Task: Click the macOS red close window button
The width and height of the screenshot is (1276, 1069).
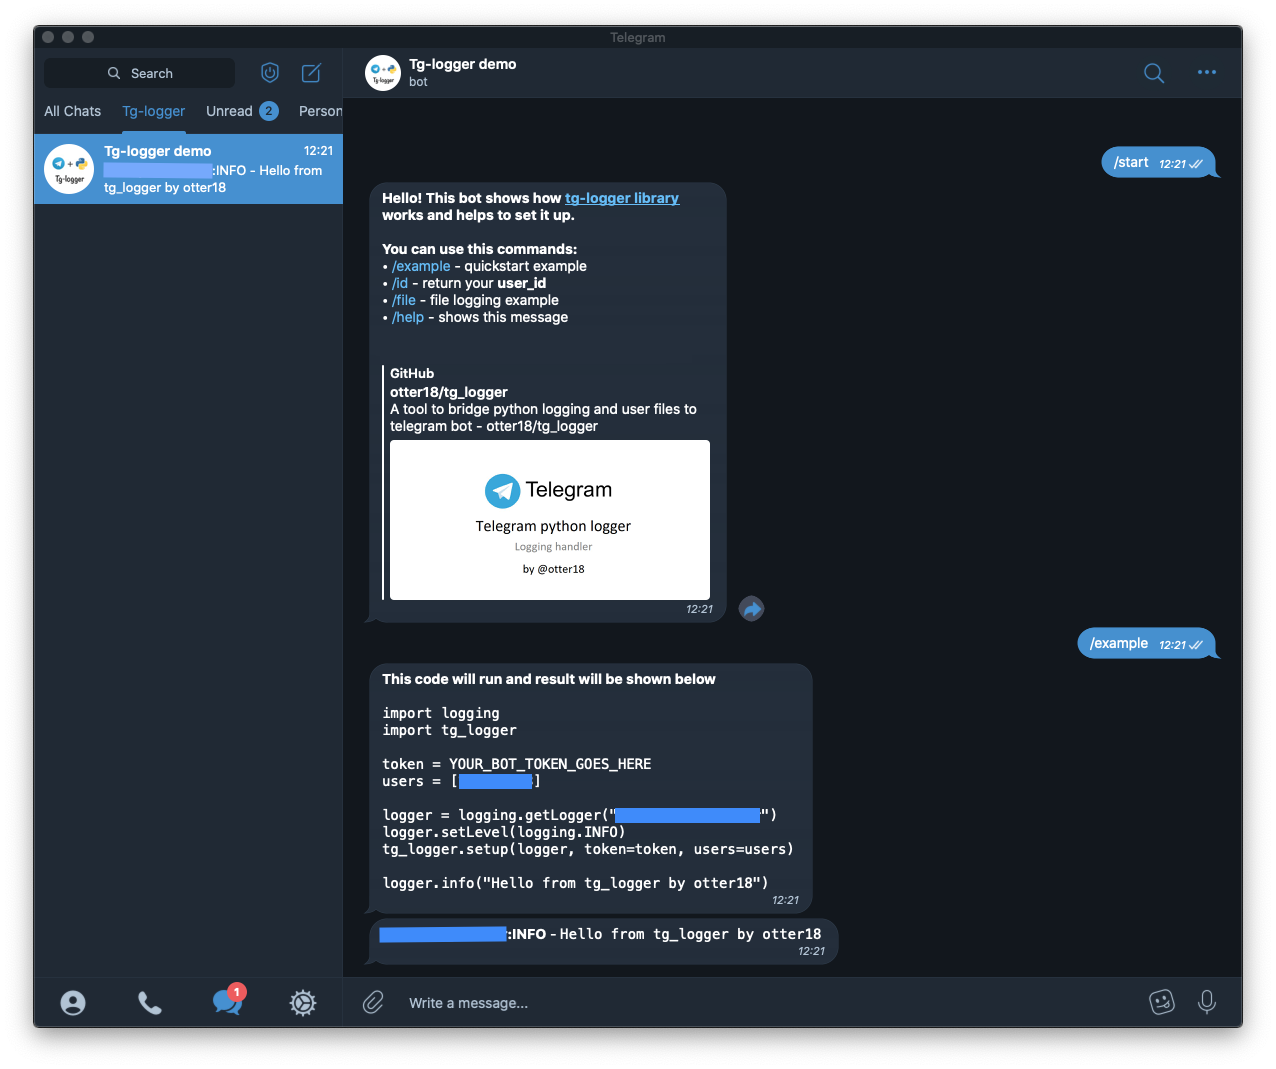Action: [x=48, y=37]
